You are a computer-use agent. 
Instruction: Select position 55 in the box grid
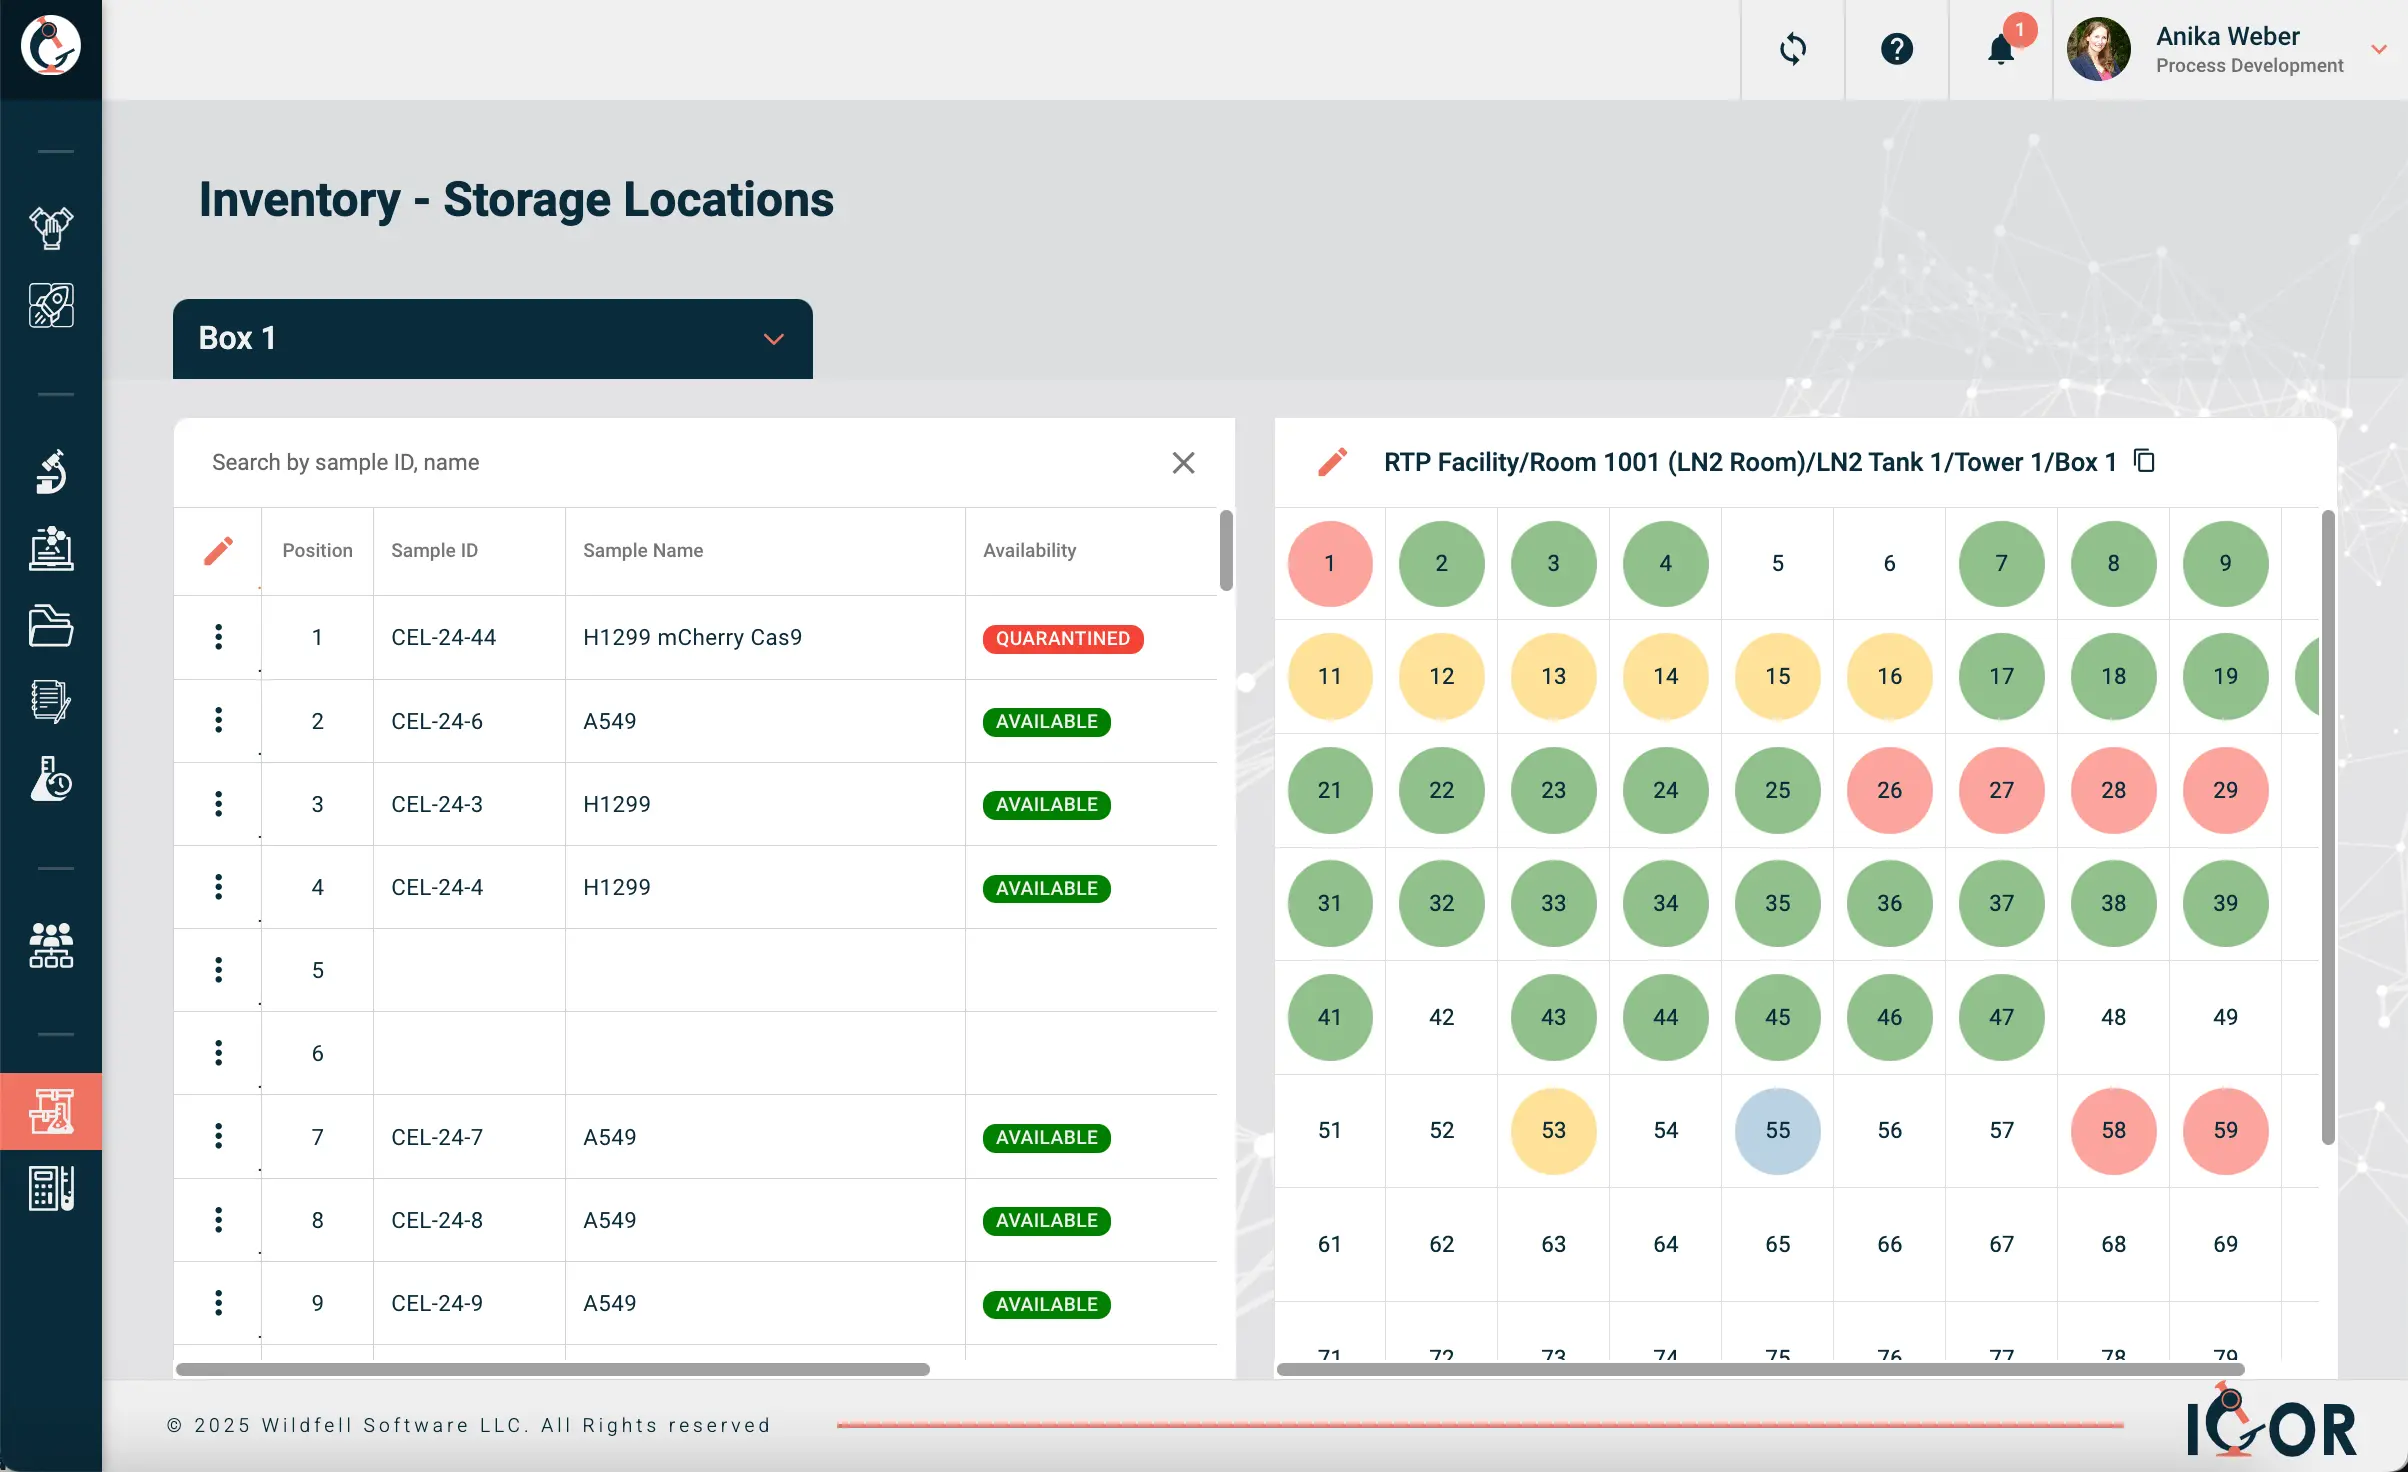click(1777, 1131)
